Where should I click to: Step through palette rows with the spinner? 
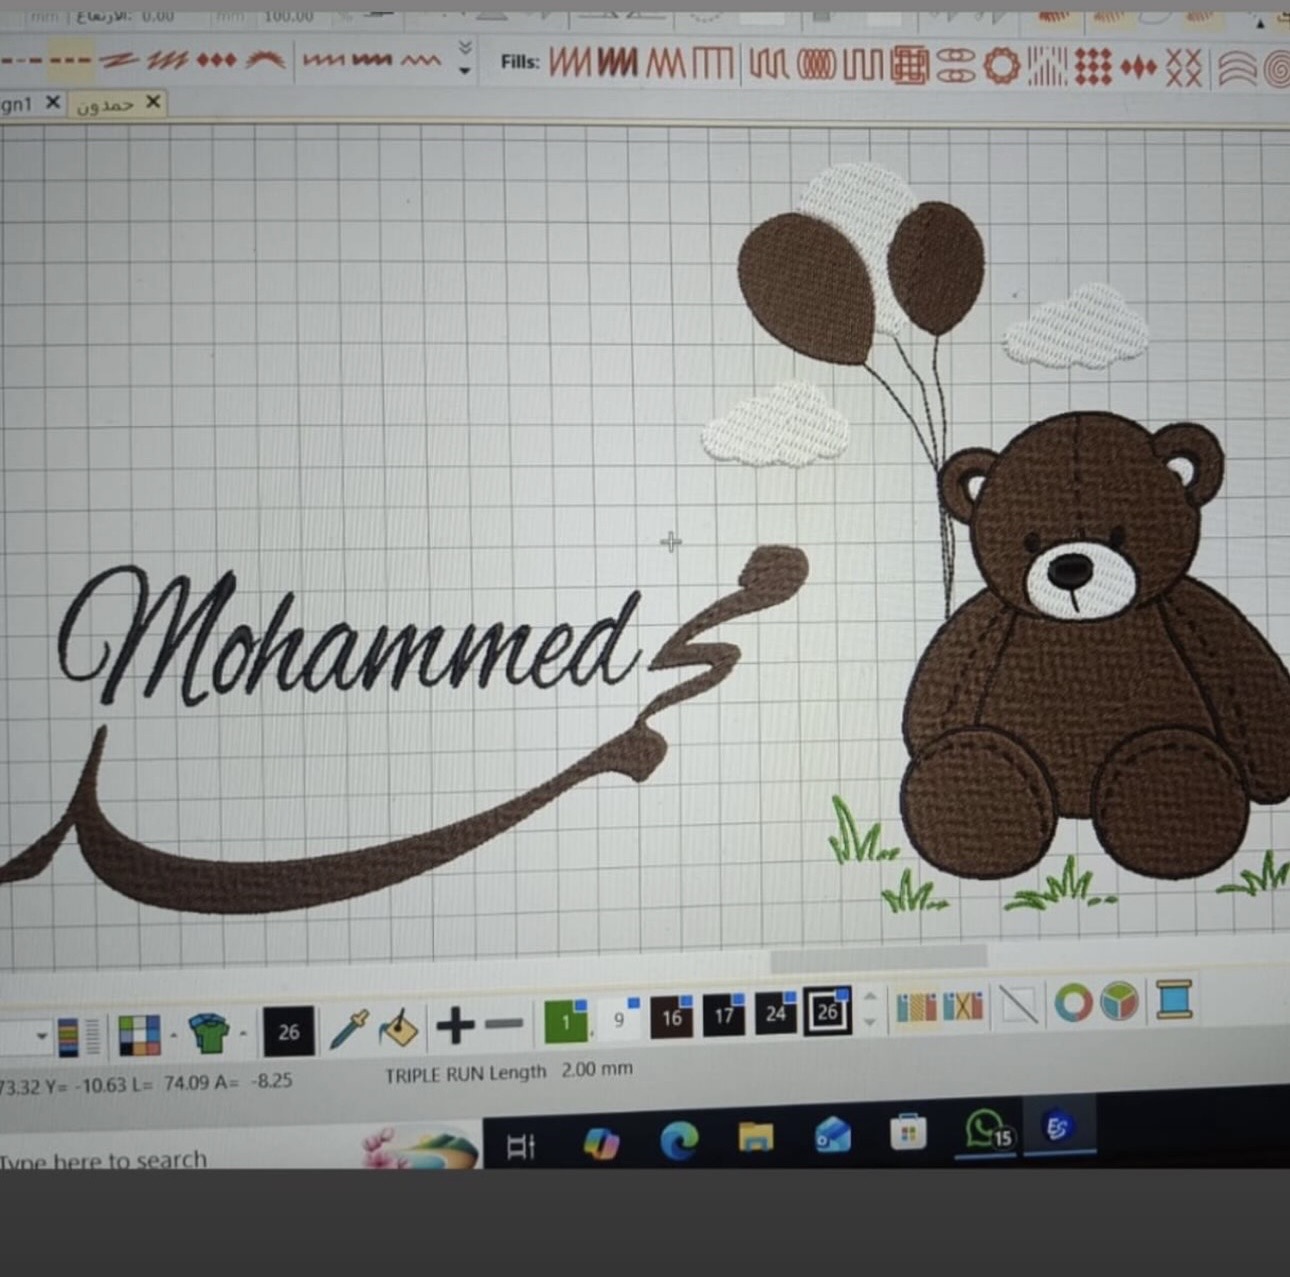point(870,1009)
